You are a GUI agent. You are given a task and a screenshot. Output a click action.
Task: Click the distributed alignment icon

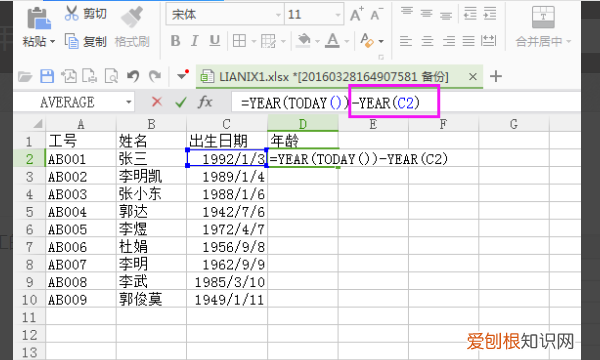pos(489,41)
